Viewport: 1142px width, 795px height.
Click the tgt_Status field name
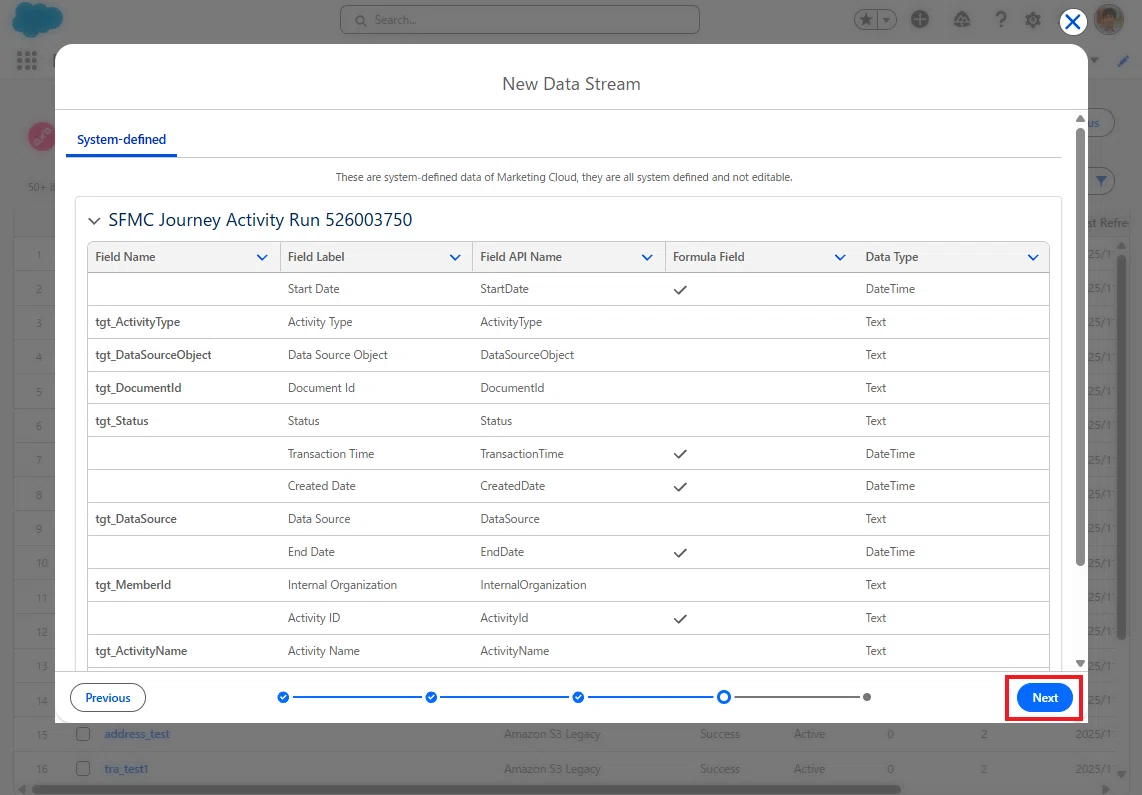[x=122, y=421]
